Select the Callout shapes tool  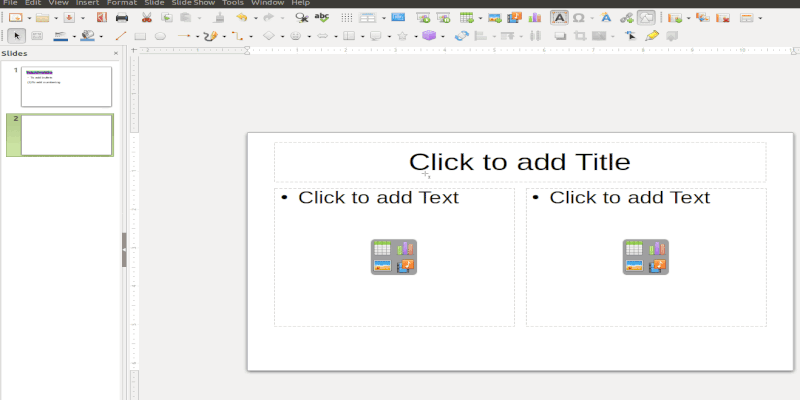tap(376, 36)
